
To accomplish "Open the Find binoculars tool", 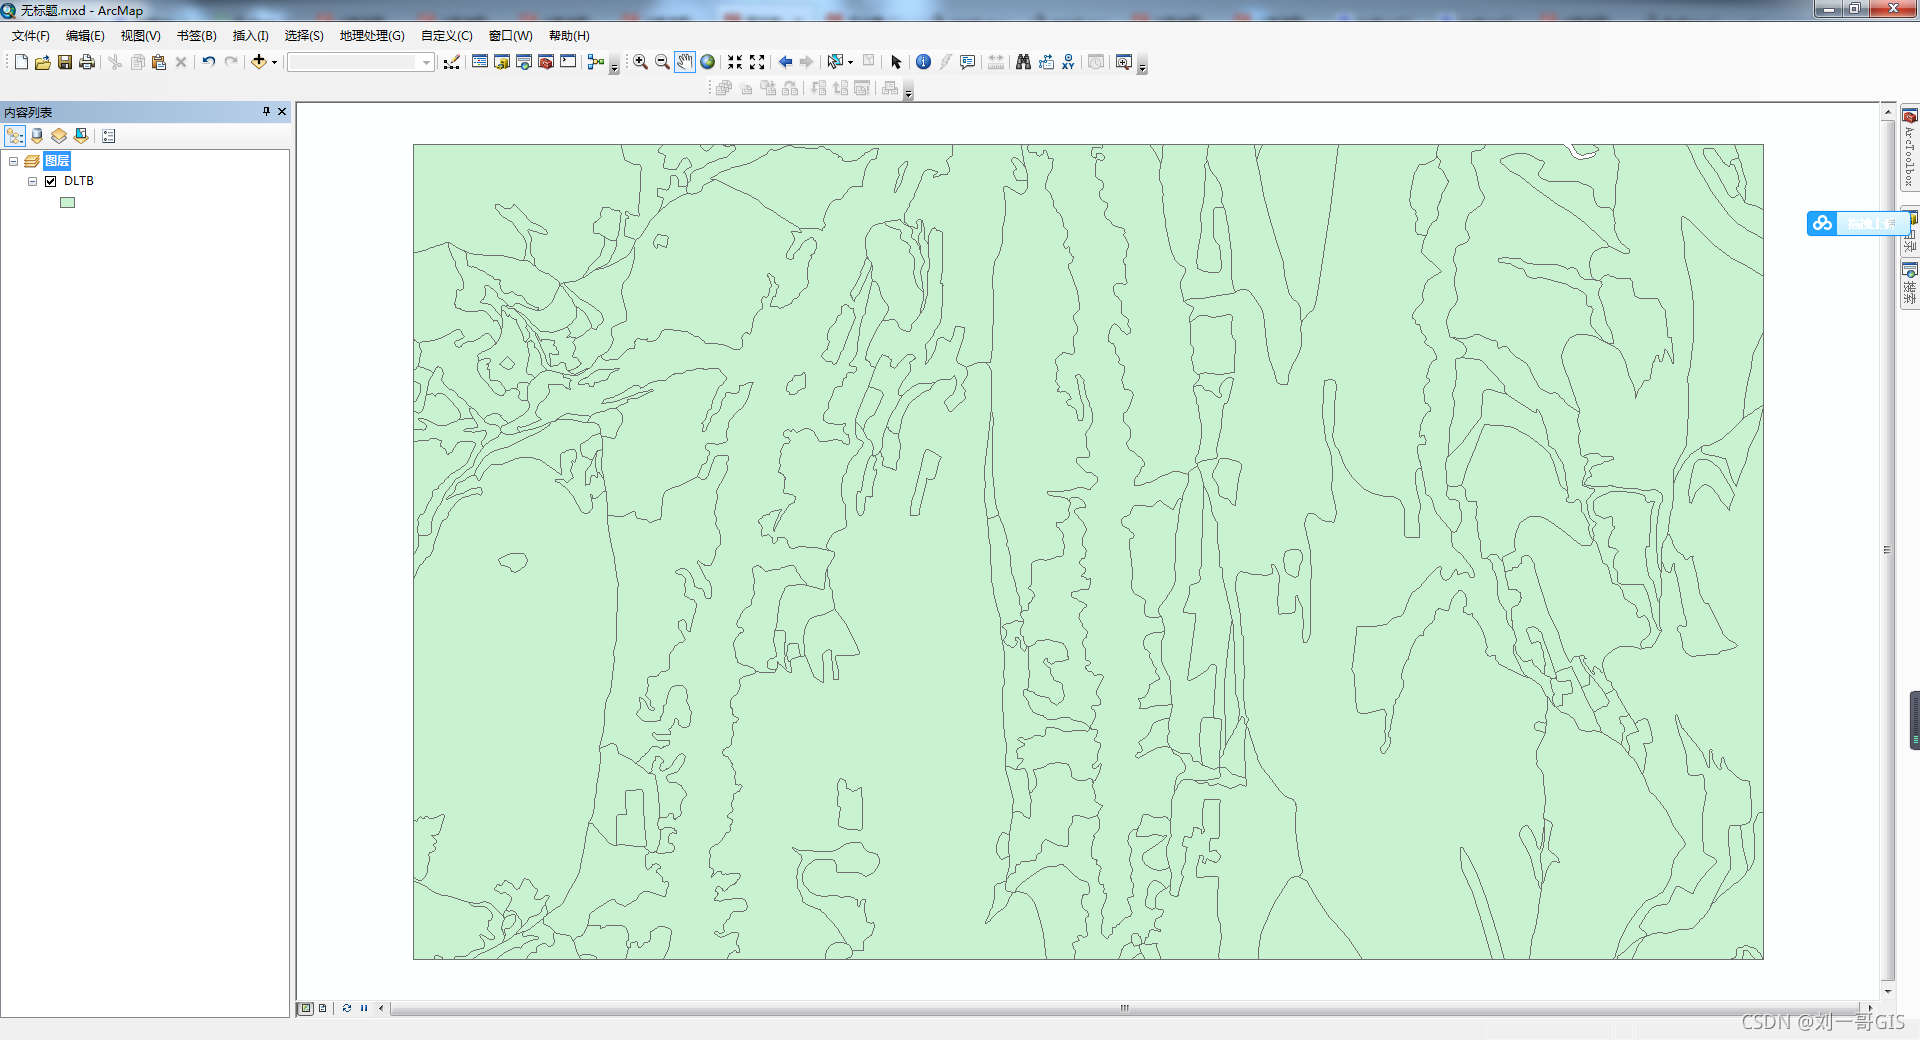I will pos(1023,62).
